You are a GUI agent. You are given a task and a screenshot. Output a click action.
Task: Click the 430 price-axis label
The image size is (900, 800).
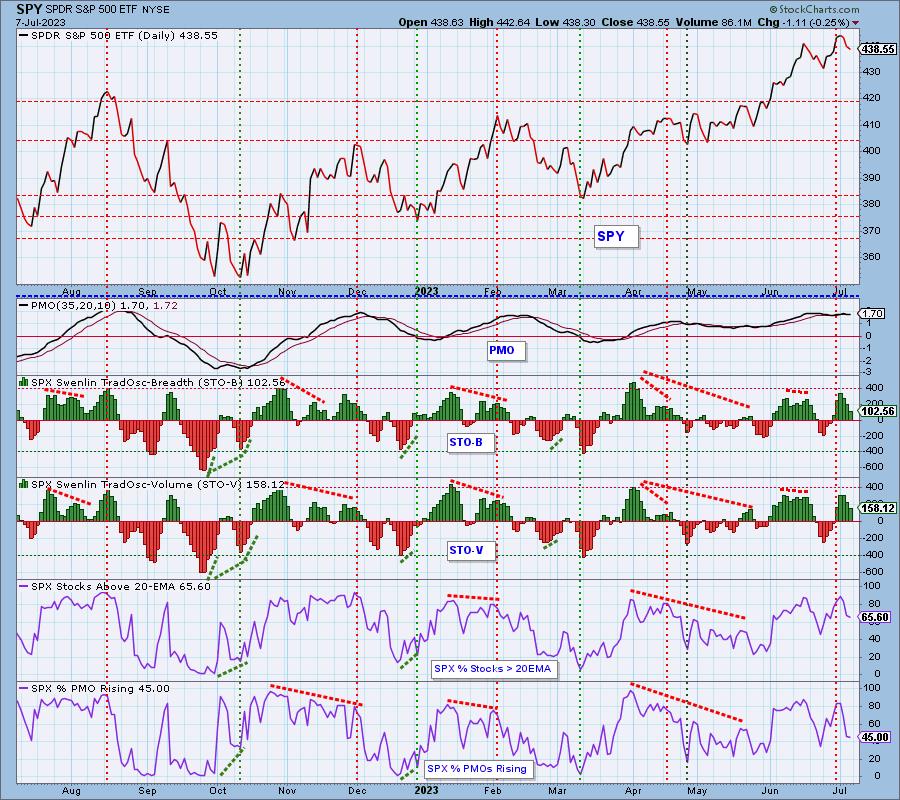click(871, 72)
